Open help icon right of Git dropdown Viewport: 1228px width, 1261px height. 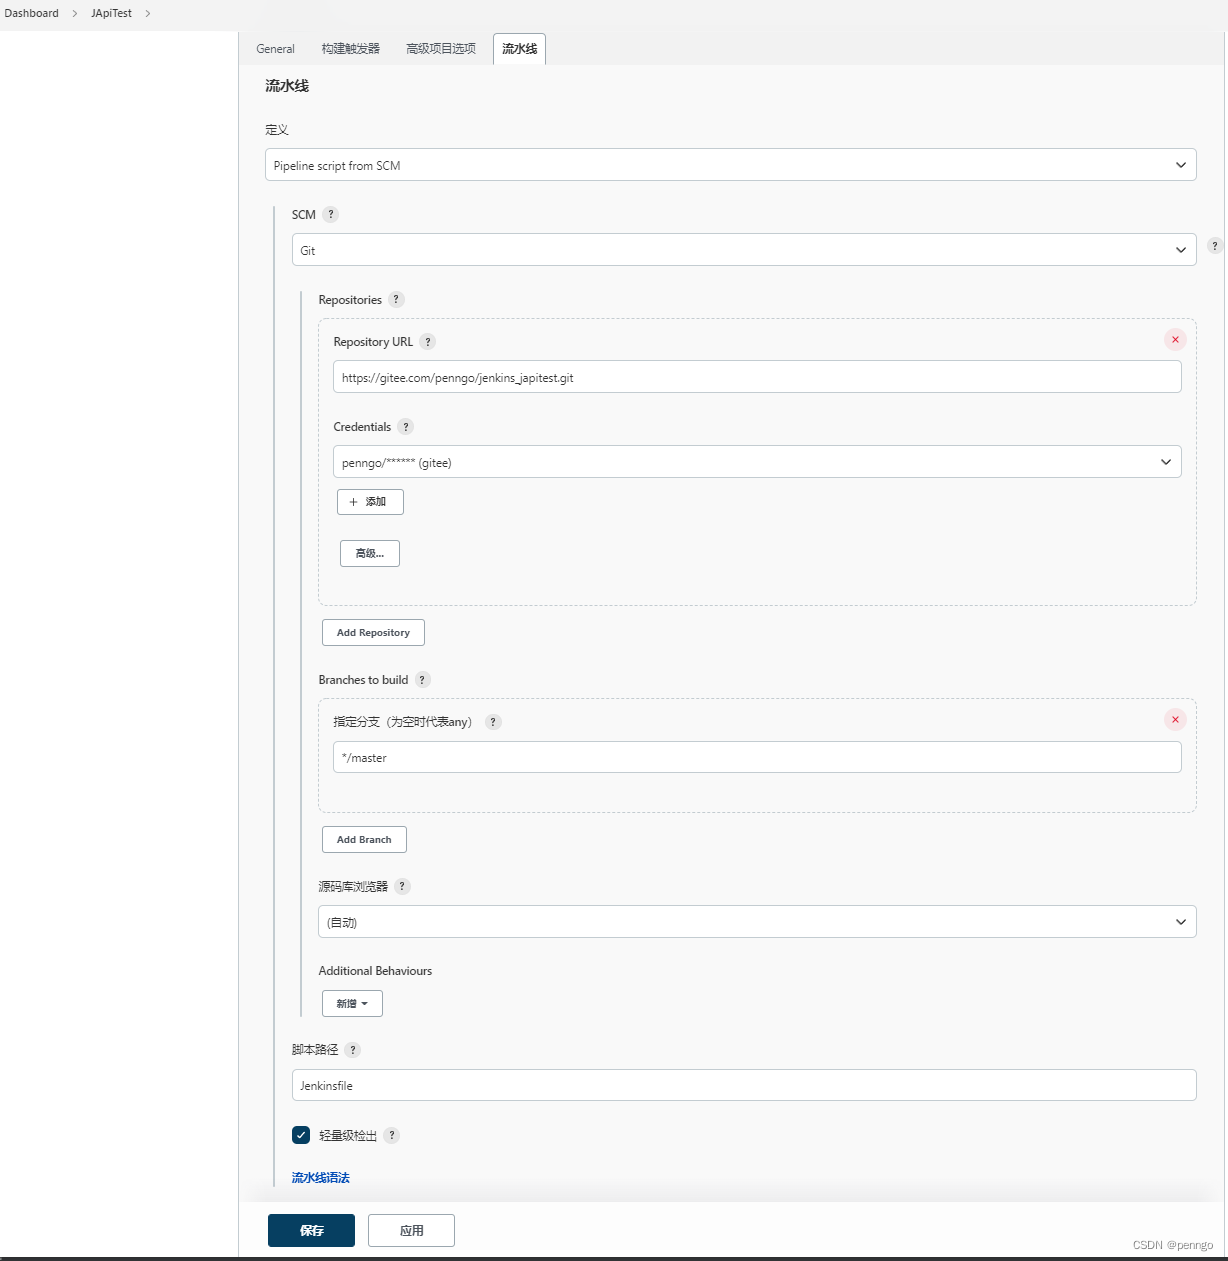(1215, 245)
